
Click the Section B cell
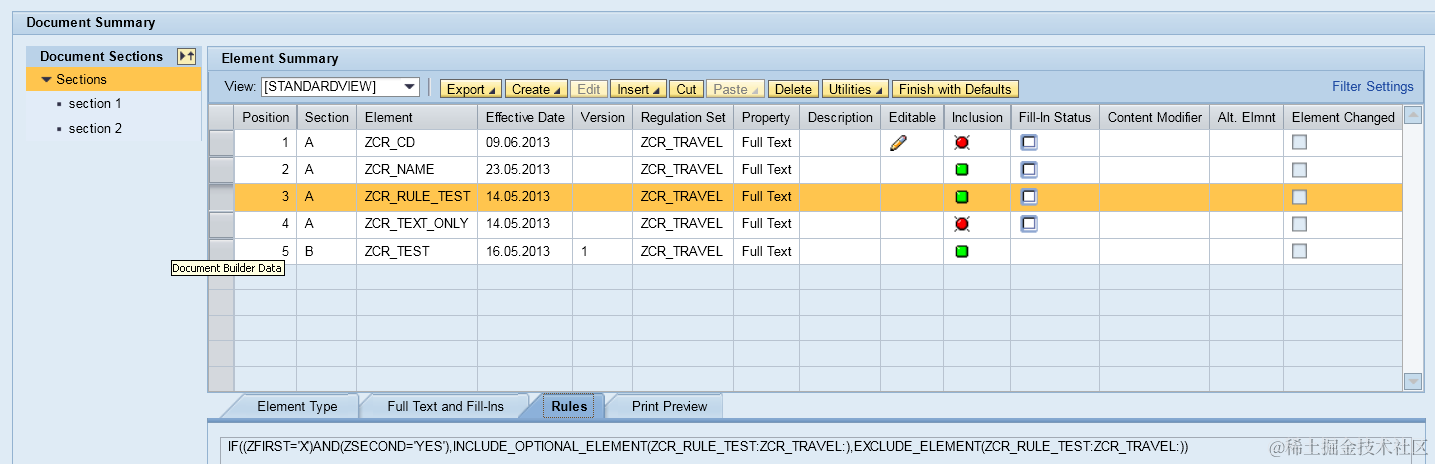pyautogui.click(x=326, y=251)
